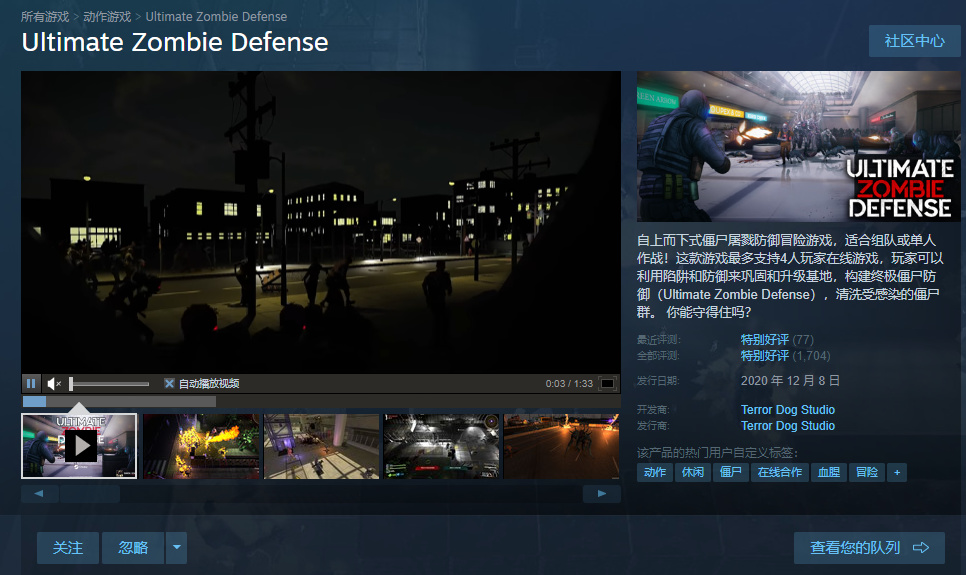Screen dimensions: 966x575
Task: Click the thumbnail strip scrollbar handle
Action: point(90,494)
